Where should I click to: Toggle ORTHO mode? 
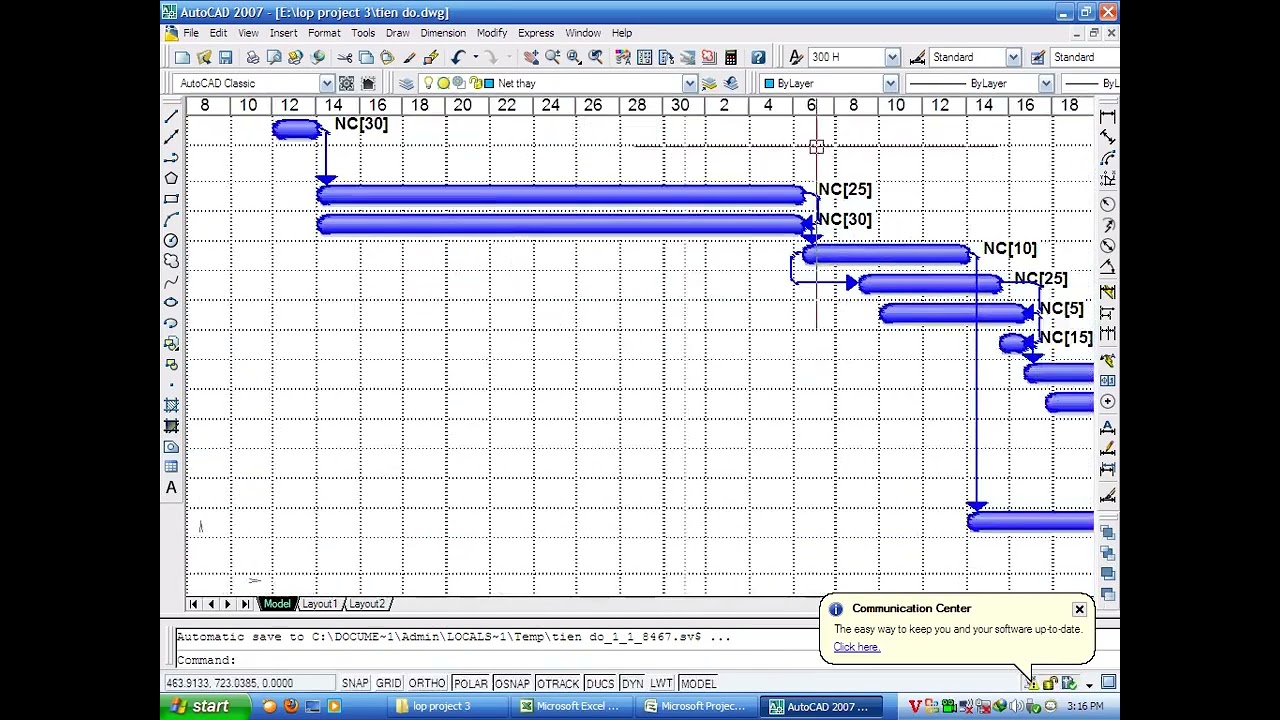click(x=427, y=683)
